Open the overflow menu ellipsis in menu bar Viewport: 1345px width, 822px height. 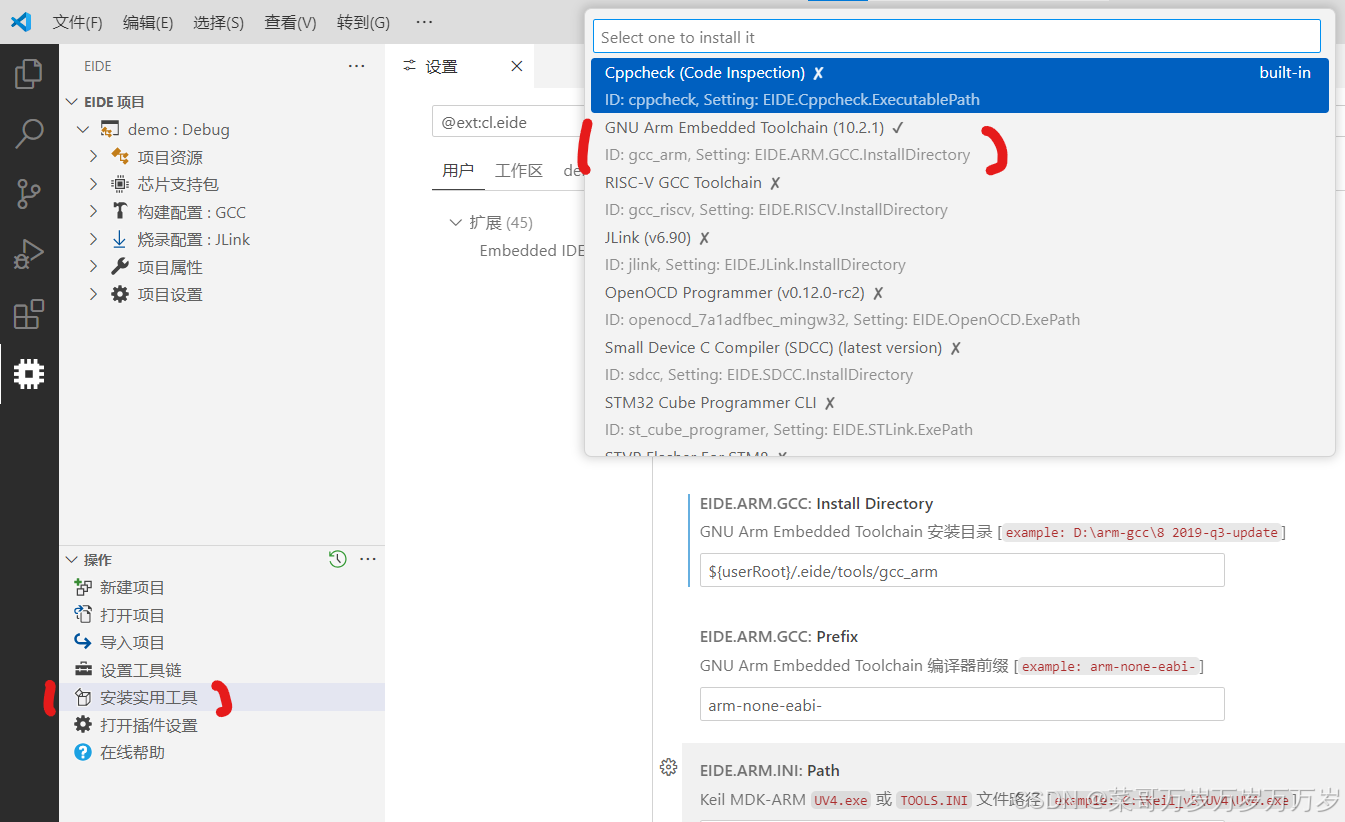(x=424, y=22)
